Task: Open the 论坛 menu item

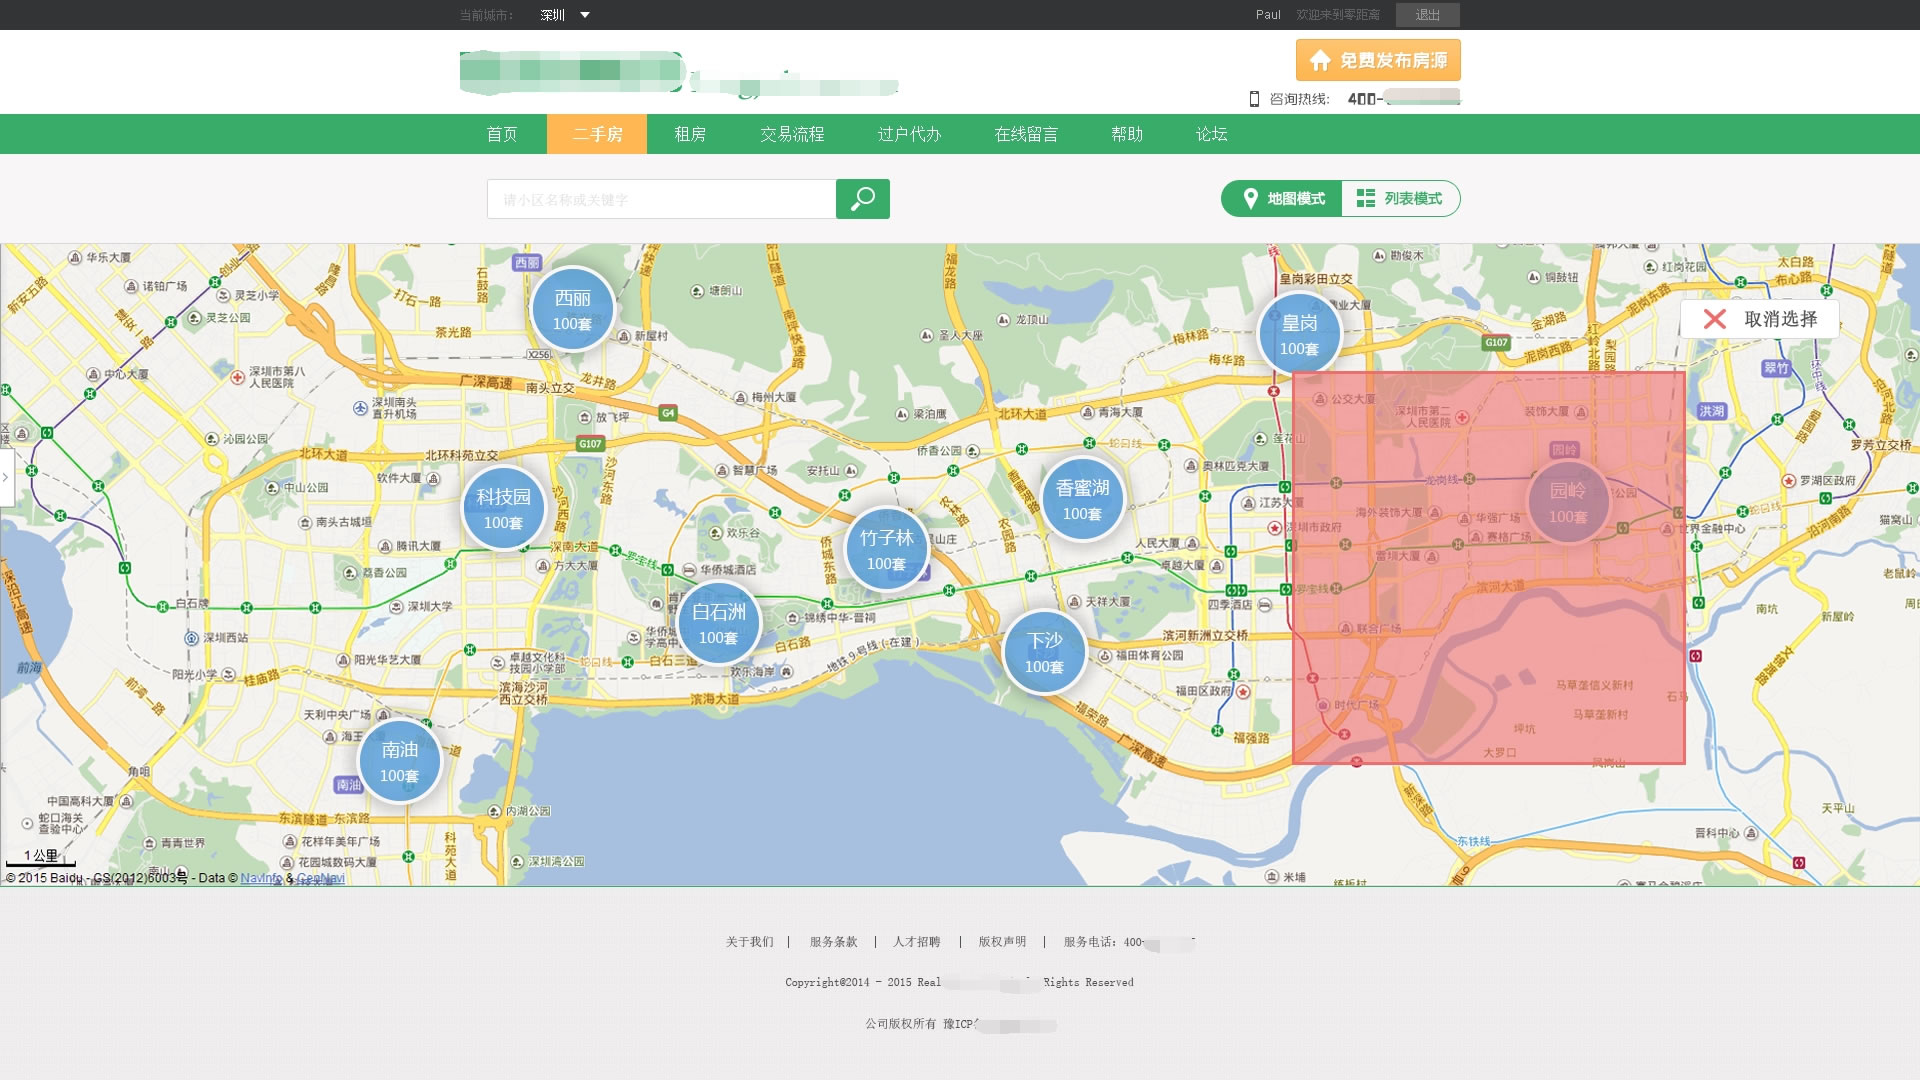Action: pyautogui.click(x=1211, y=134)
